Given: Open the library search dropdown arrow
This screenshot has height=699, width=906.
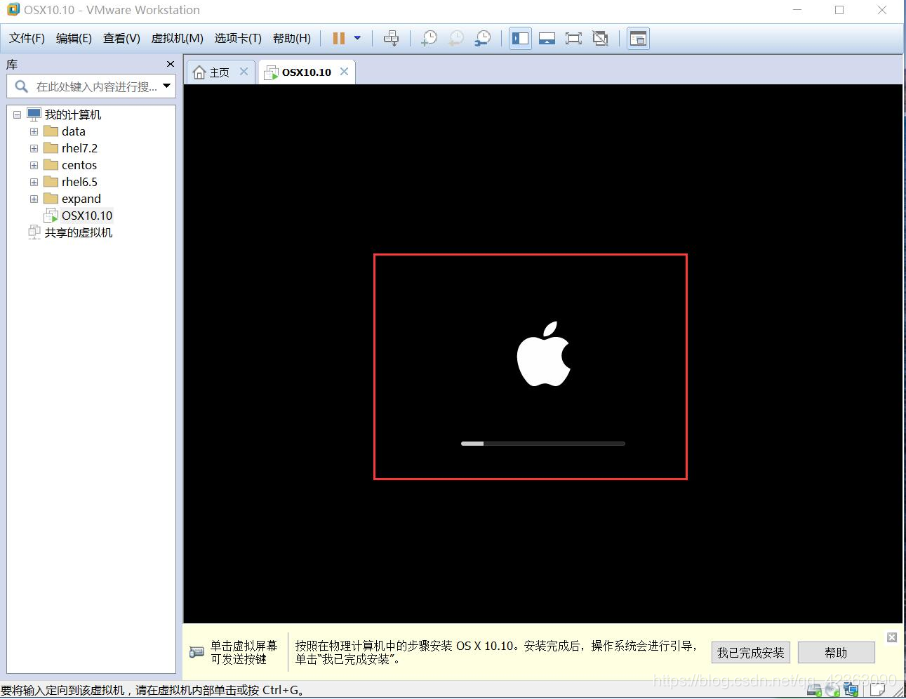Looking at the screenshot, I should coord(167,86).
